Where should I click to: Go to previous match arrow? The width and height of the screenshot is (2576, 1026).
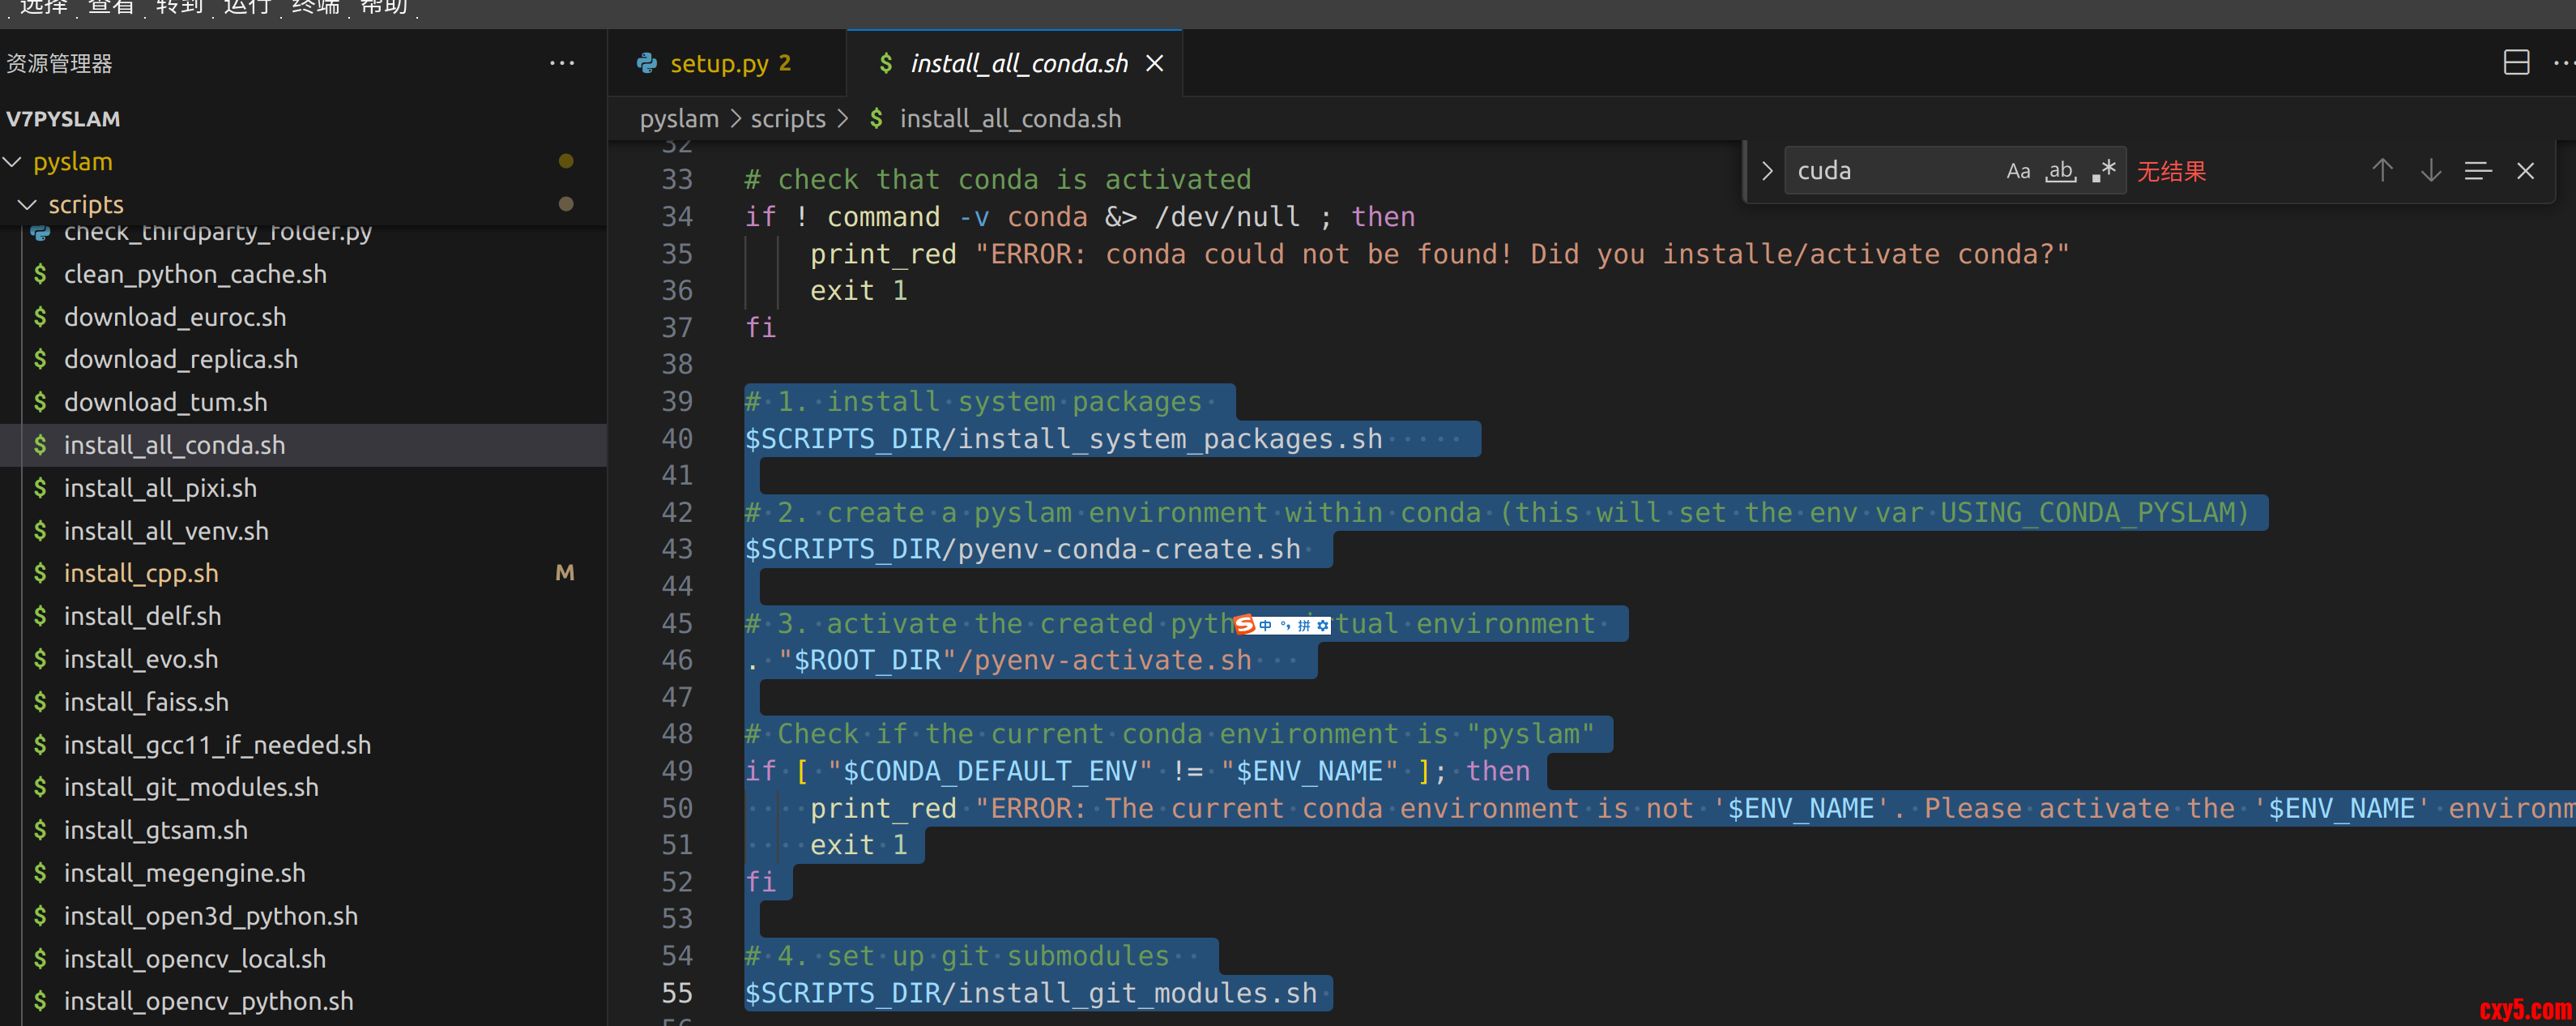tap(2382, 171)
